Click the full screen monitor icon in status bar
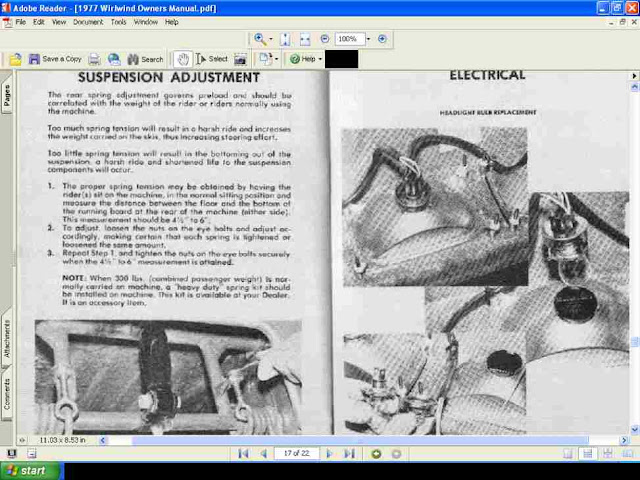The height and width of the screenshot is (480, 640). (x=12, y=453)
